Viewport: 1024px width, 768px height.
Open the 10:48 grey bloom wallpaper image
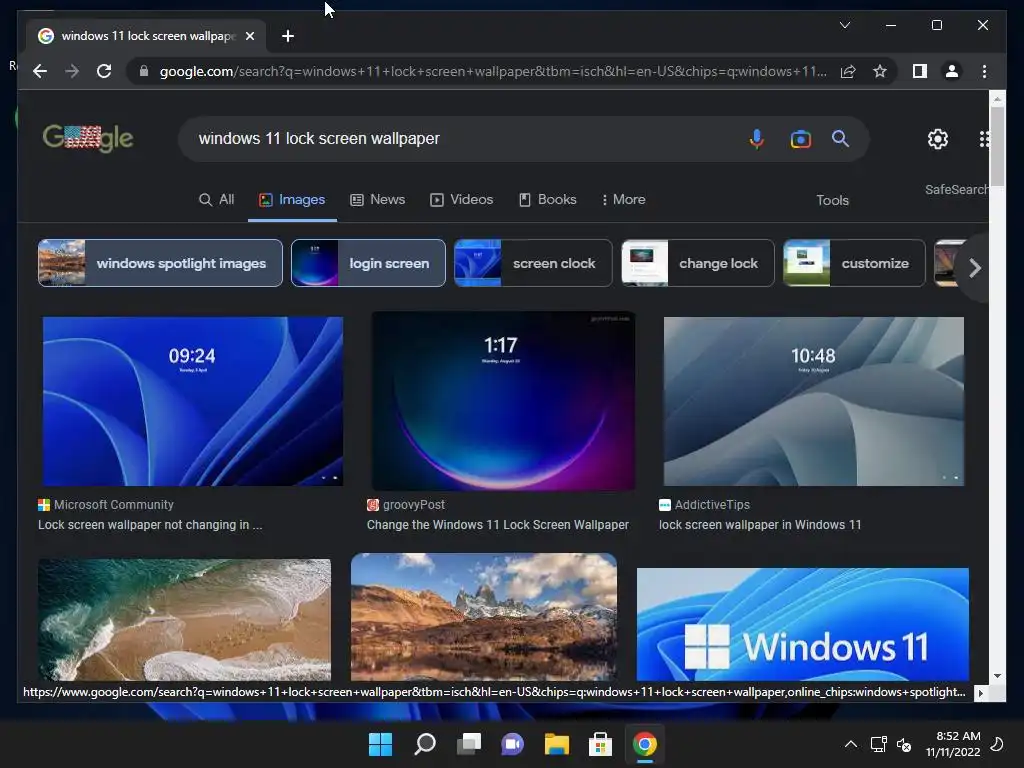(814, 401)
